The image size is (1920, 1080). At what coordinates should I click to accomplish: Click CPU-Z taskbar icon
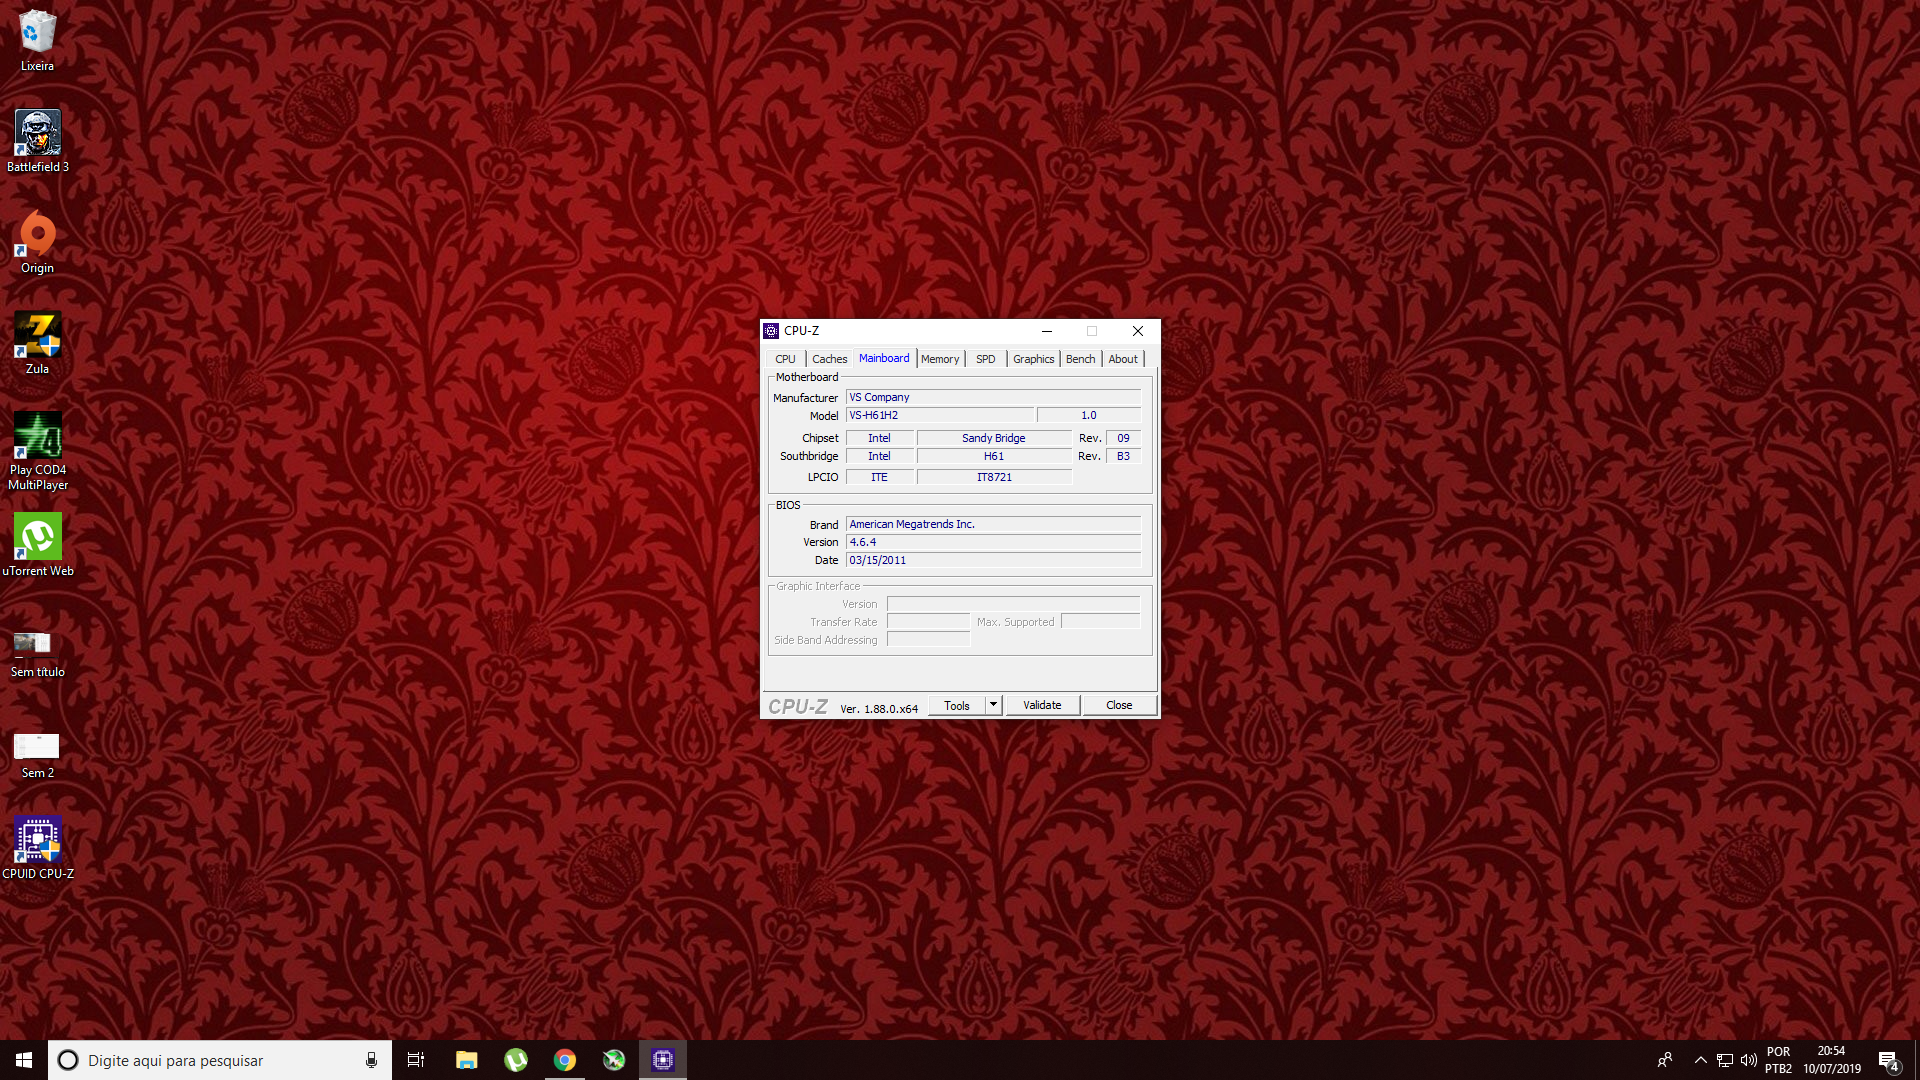[663, 1060]
